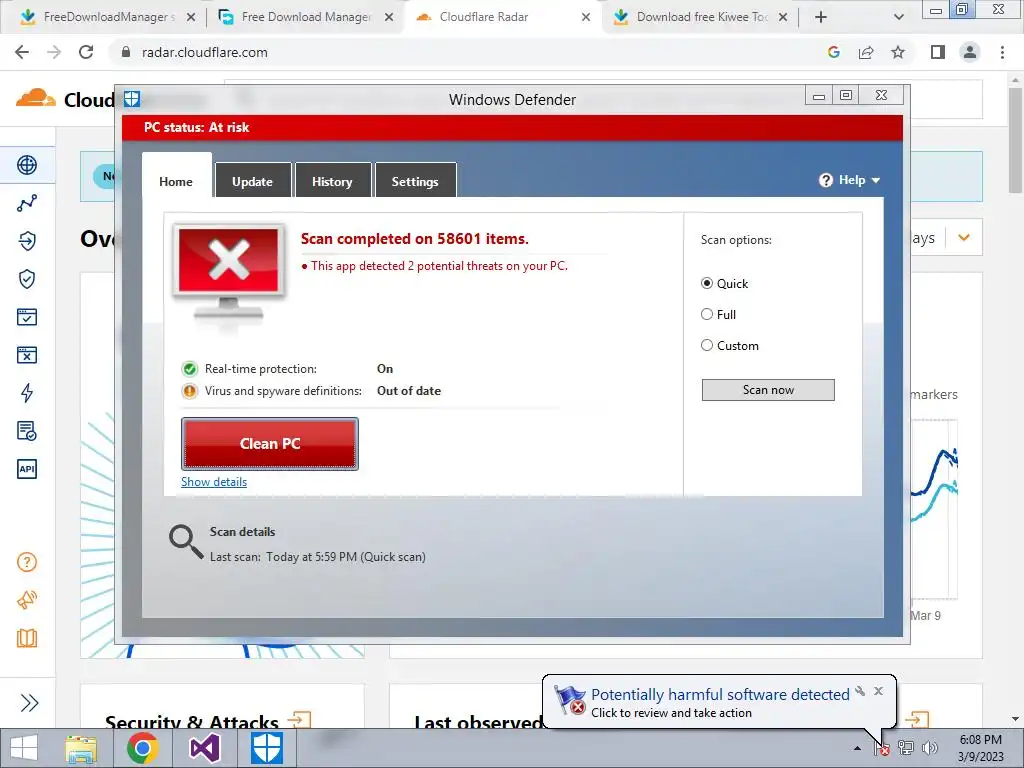Close the harmful software notification balloon

(x=878, y=691)
